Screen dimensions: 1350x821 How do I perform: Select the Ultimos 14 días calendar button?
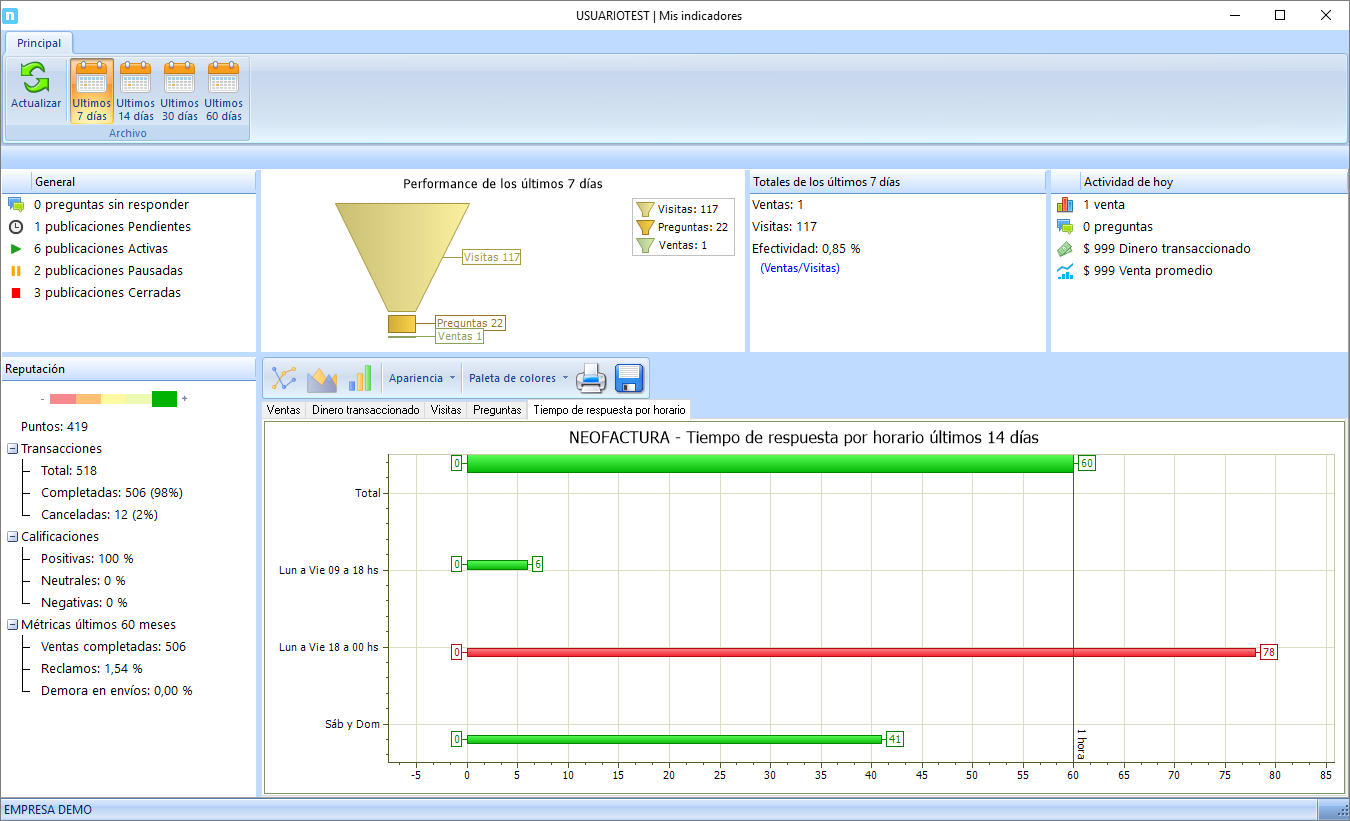[x=135, y=91]
